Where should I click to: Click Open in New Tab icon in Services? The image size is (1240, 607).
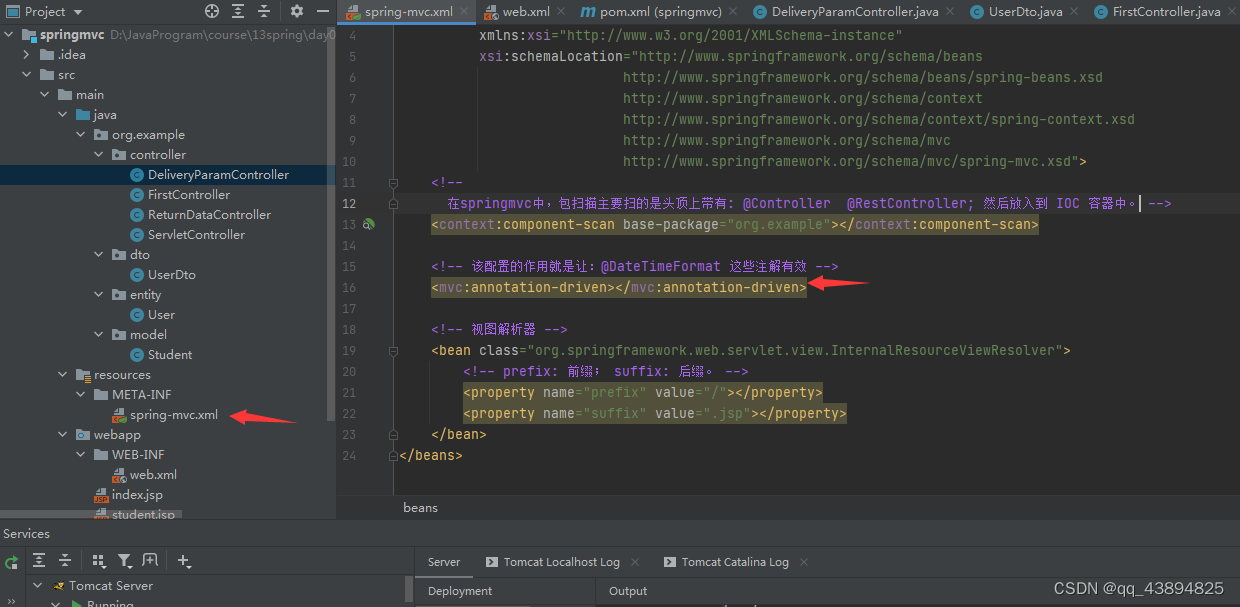(x=150, y=561)
